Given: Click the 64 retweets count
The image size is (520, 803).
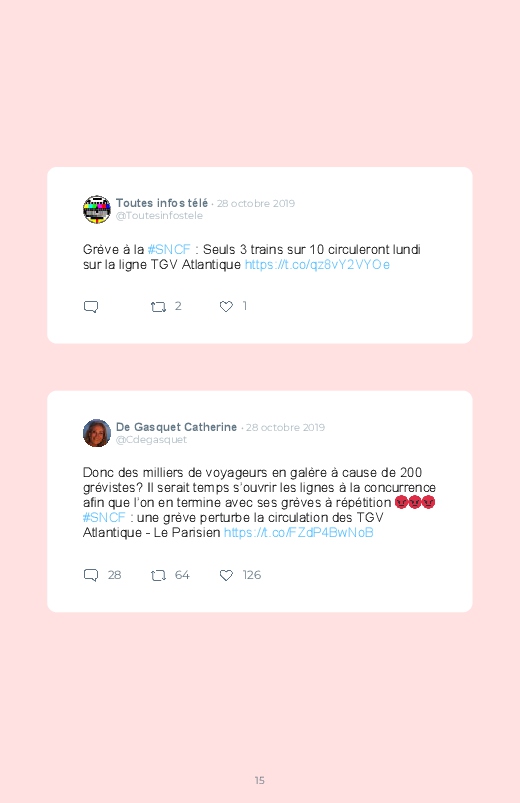Looking at the screenshot, I should tap(182, 575).
